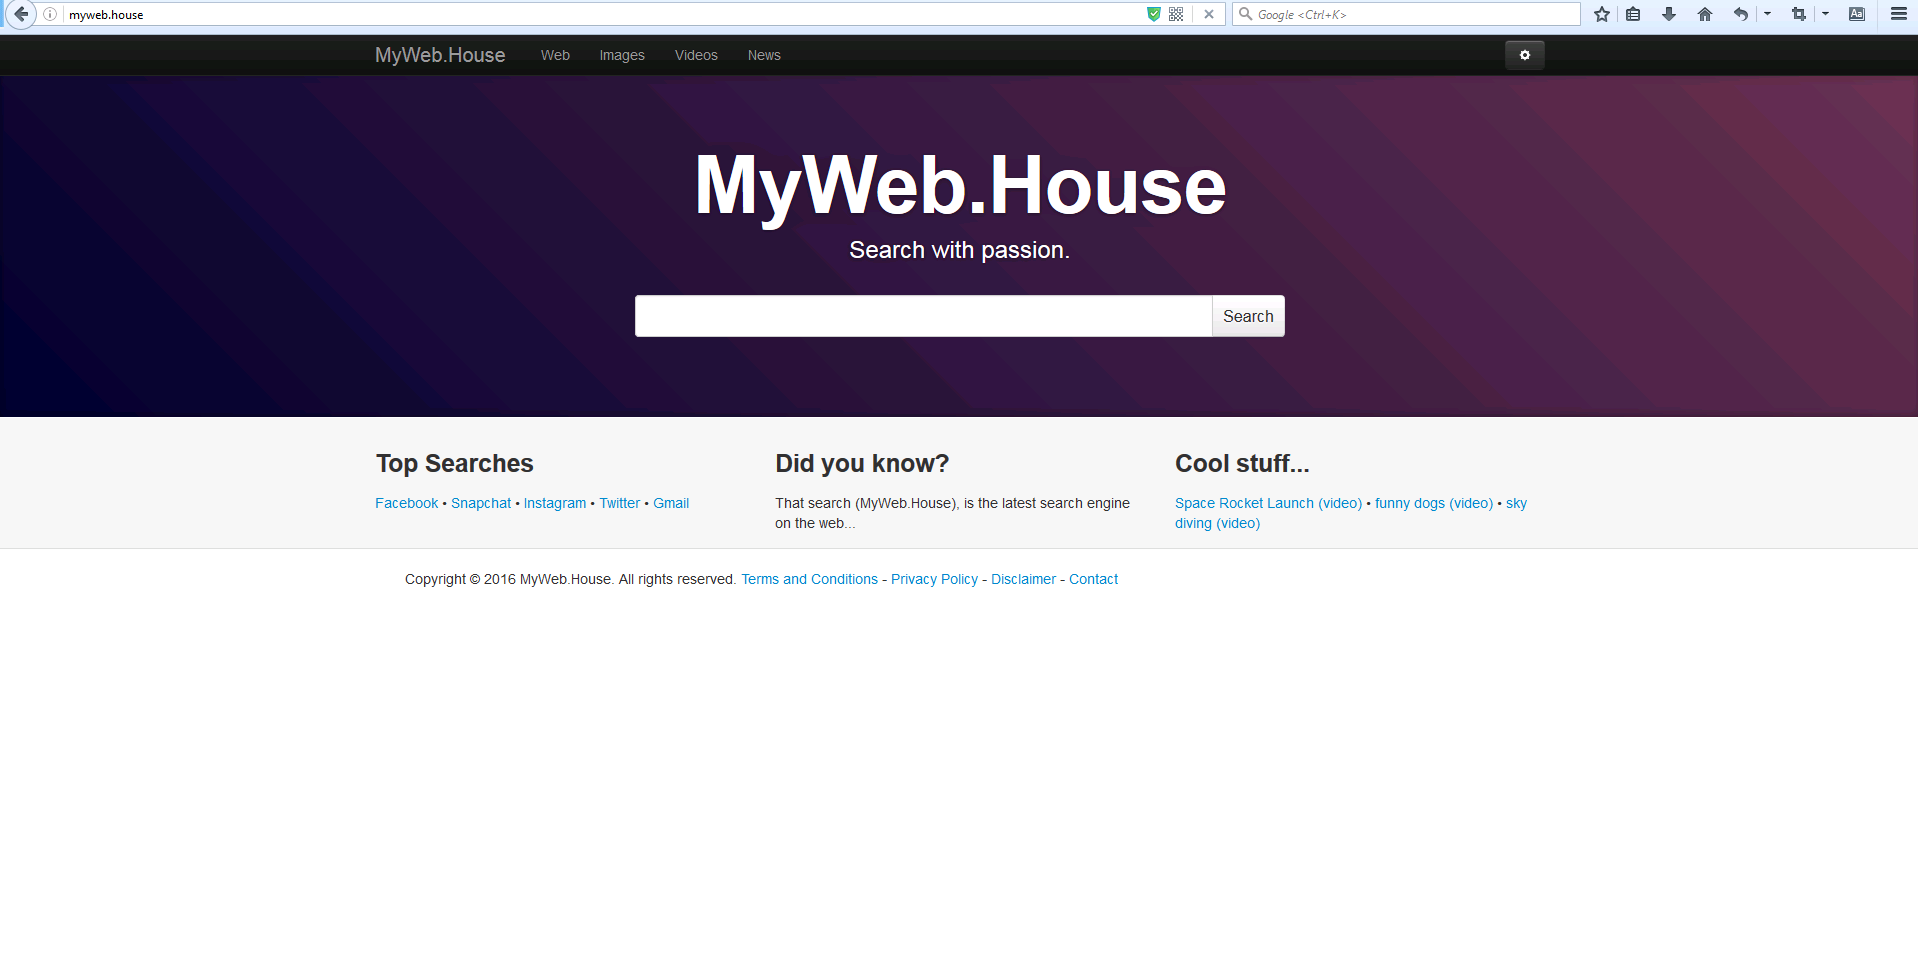Open funny dogs (video) link
Screen dimensions: 1918x977
click(x=1434, y=503)
